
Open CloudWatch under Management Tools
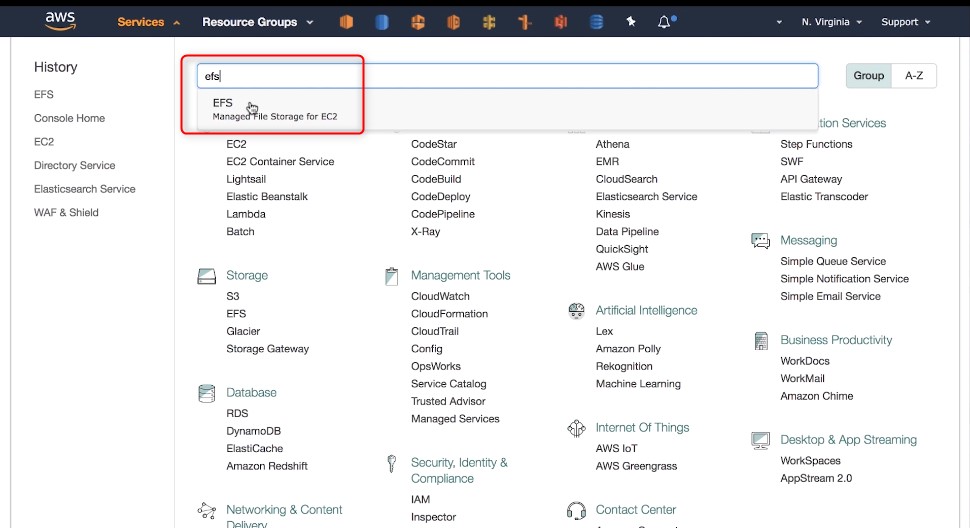pyautogui.click(x=440, y=296)
